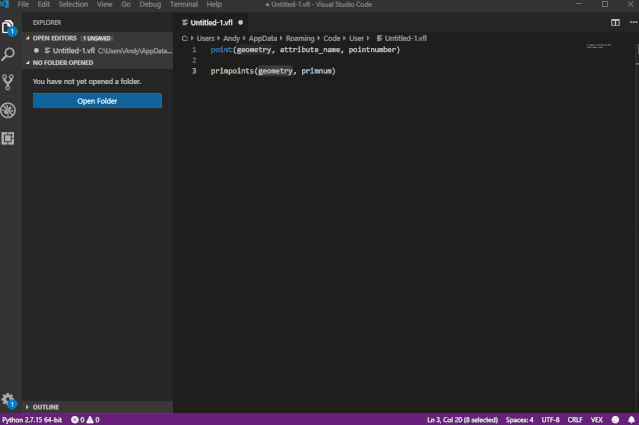Open the Go menu
Screen dimensions: 639x425
(x=126, y=4)
